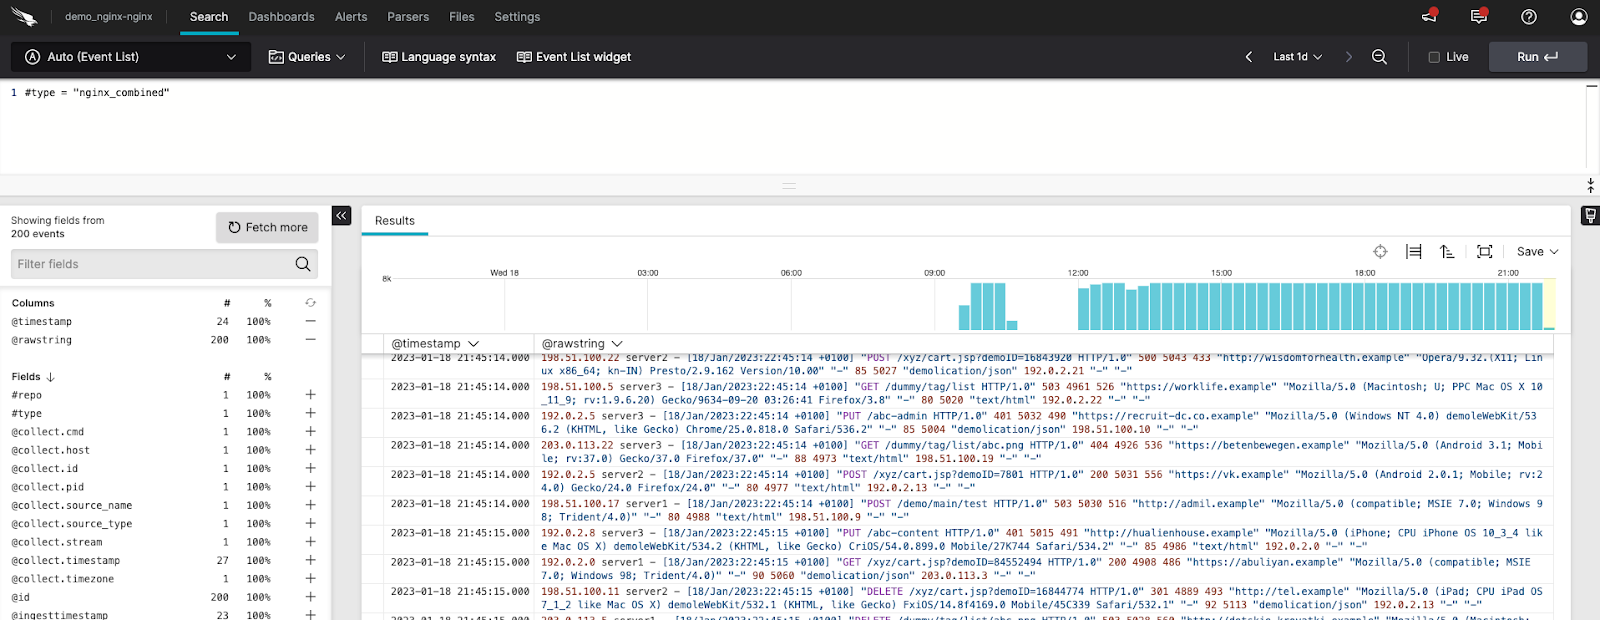Sort the Fields list via arrow

tap(51, 377)
